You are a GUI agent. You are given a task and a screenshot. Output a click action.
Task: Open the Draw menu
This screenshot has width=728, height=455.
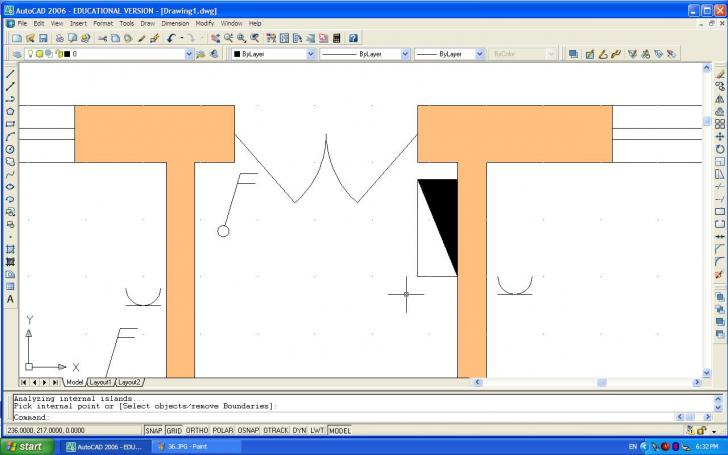point(148,23)
